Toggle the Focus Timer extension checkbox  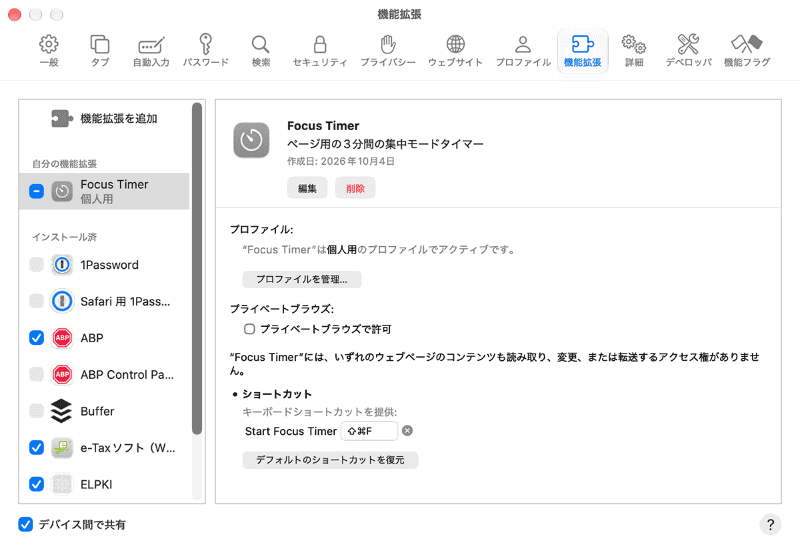coord(36,191)
